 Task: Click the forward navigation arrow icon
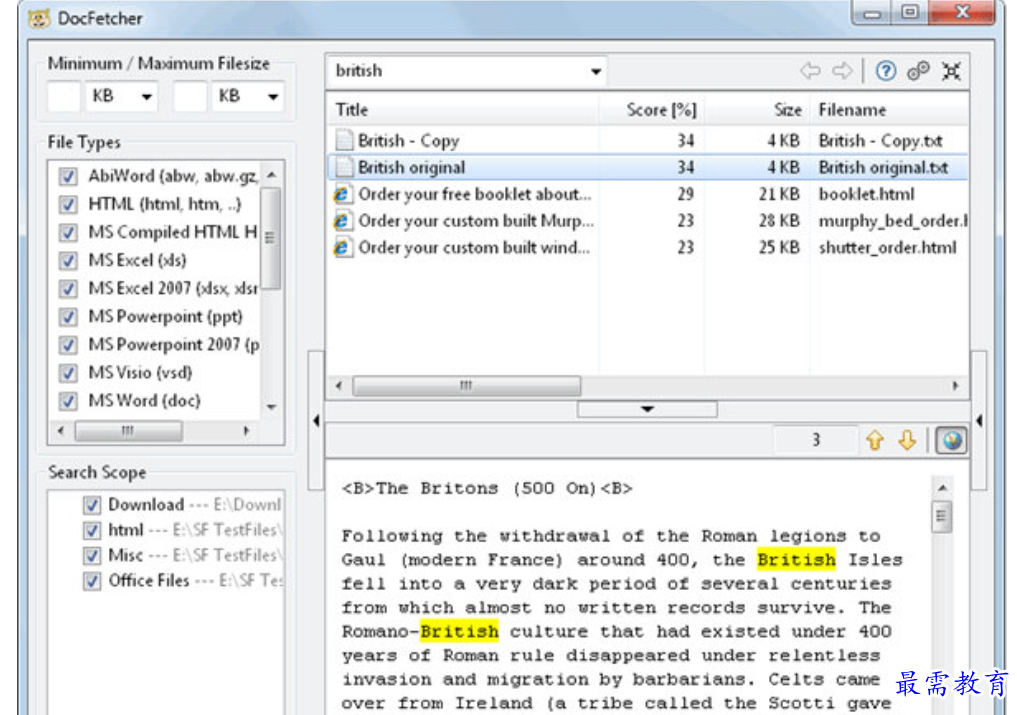843,71
